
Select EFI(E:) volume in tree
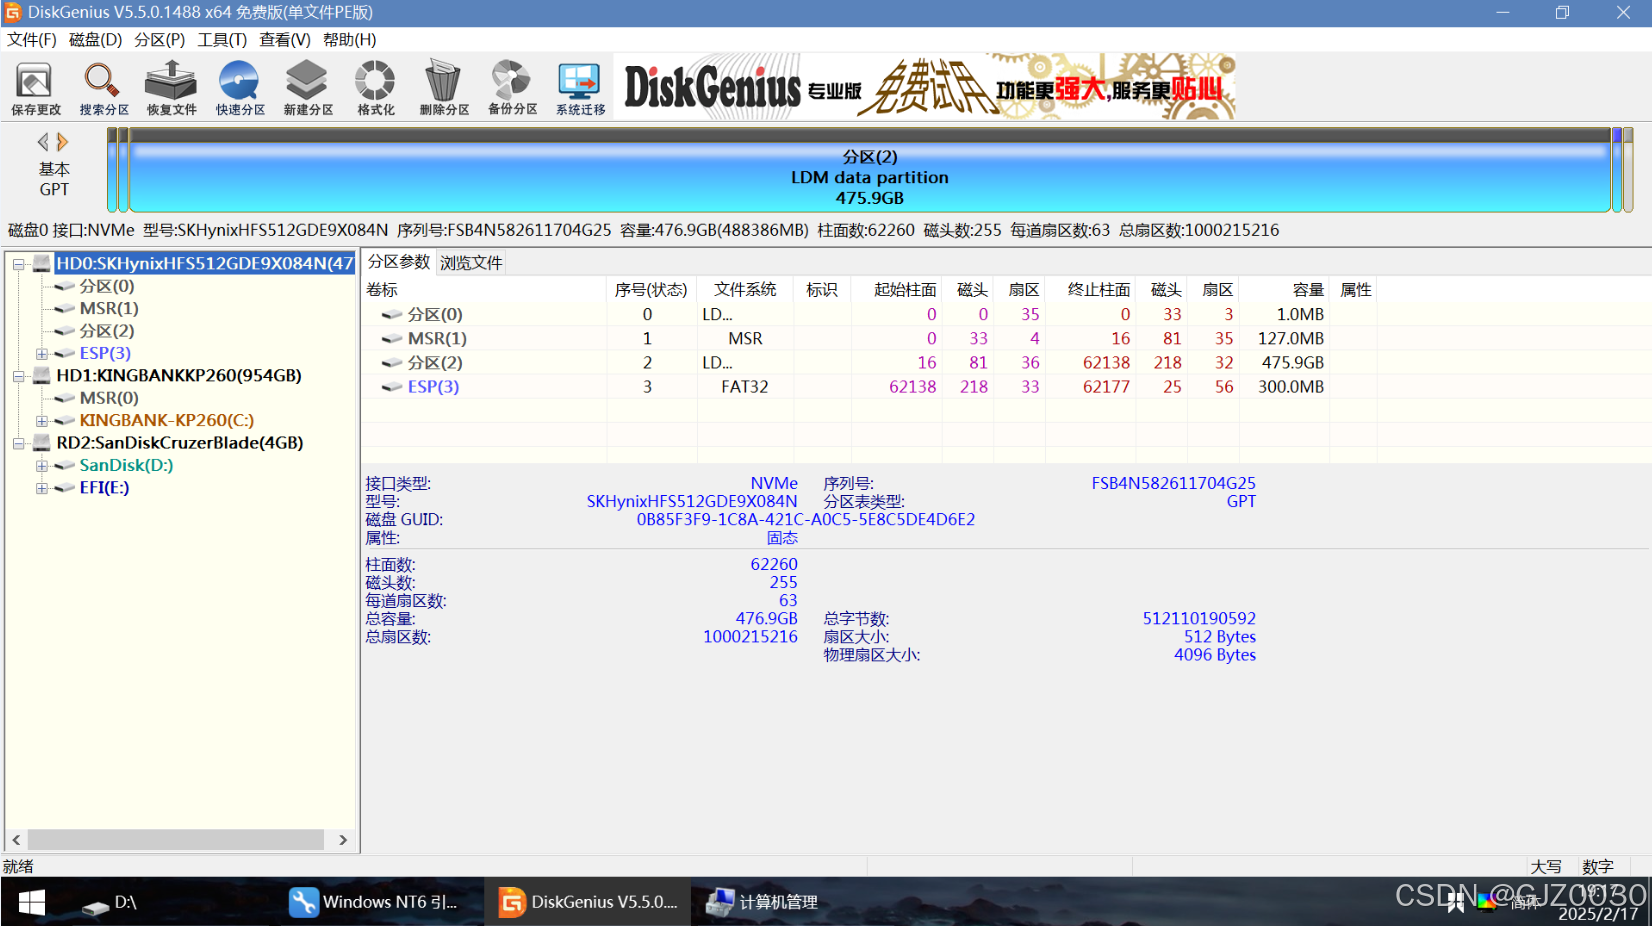point(104,487)
